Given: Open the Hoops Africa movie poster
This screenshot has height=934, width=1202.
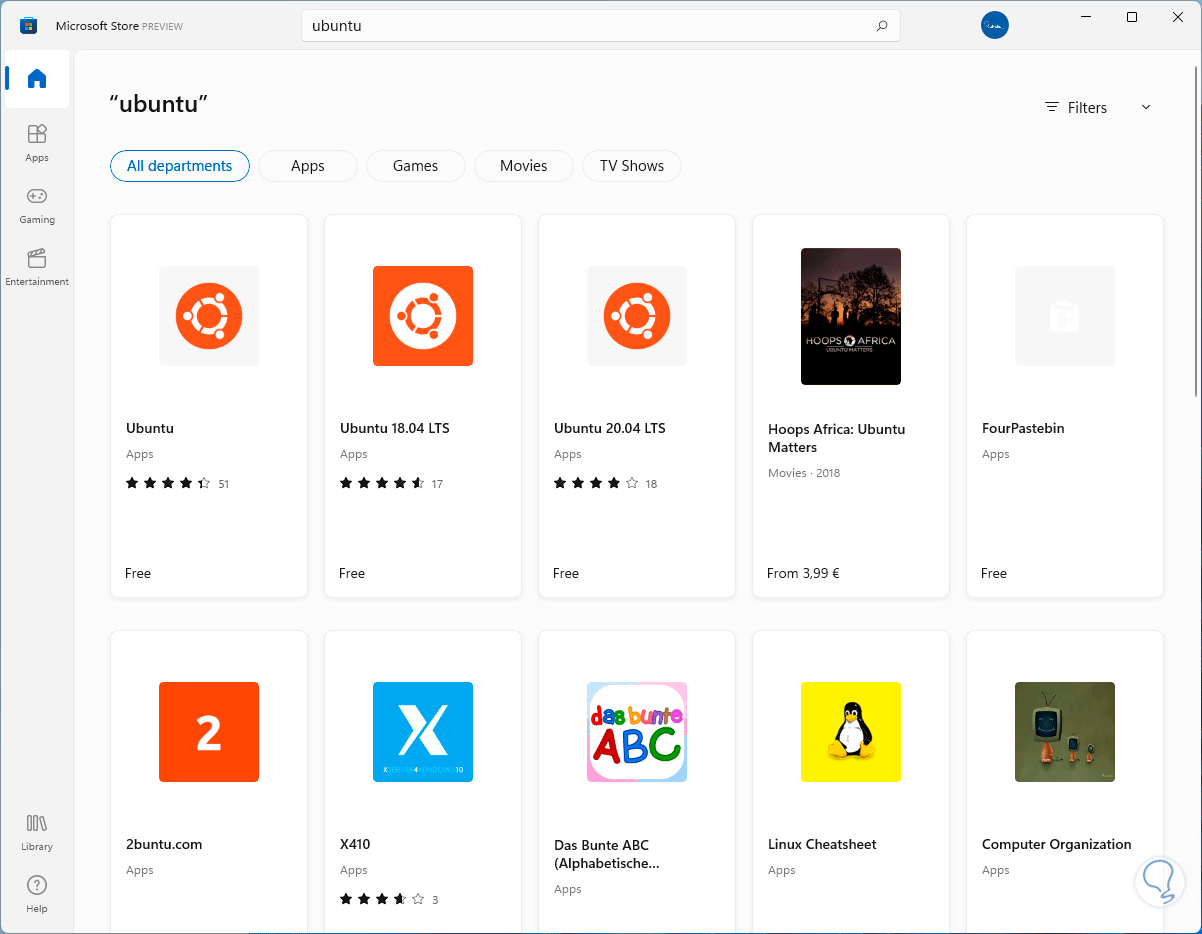Looking at the screenshot, I should 851,316.
